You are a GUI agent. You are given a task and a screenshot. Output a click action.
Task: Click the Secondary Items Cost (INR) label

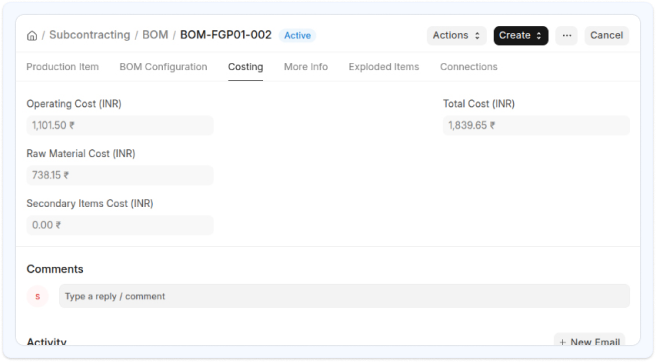90,203
